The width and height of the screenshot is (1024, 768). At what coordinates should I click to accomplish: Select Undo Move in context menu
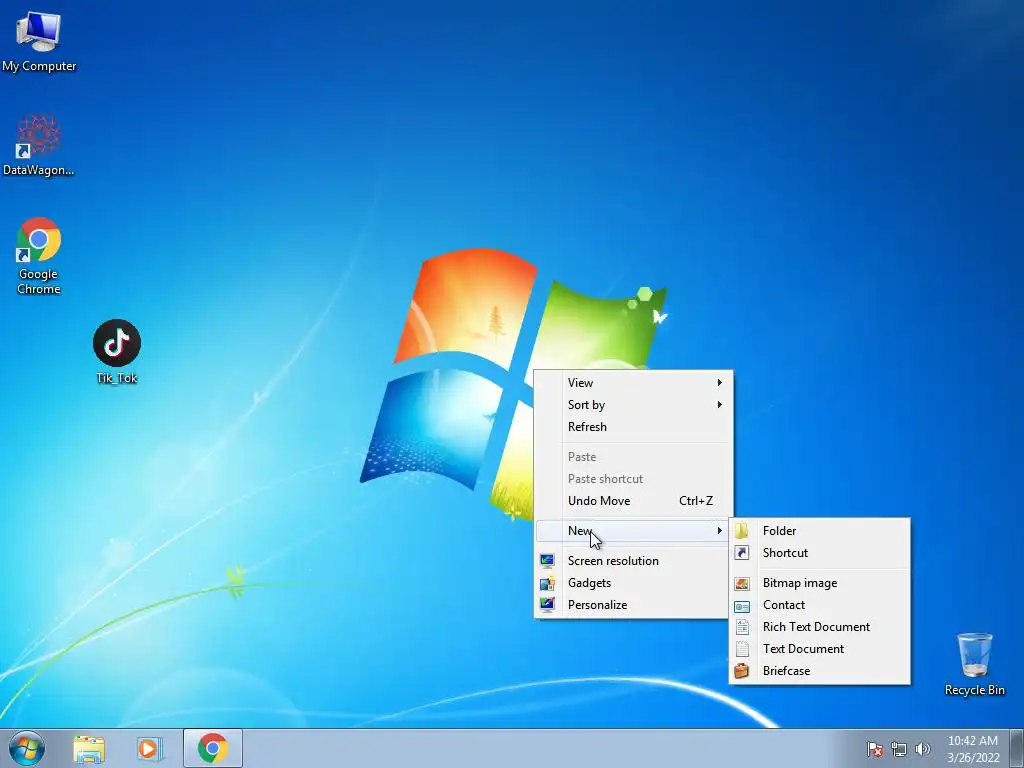633,501
